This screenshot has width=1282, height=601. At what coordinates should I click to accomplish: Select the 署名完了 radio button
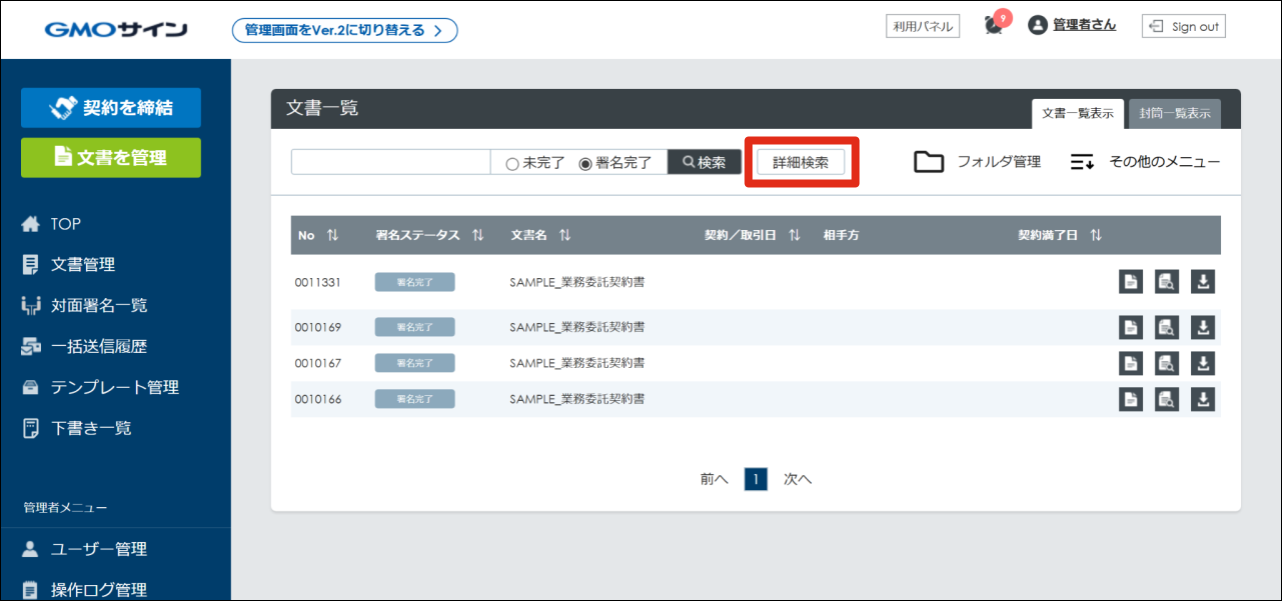pyautogui.click(x=586, y=163)
